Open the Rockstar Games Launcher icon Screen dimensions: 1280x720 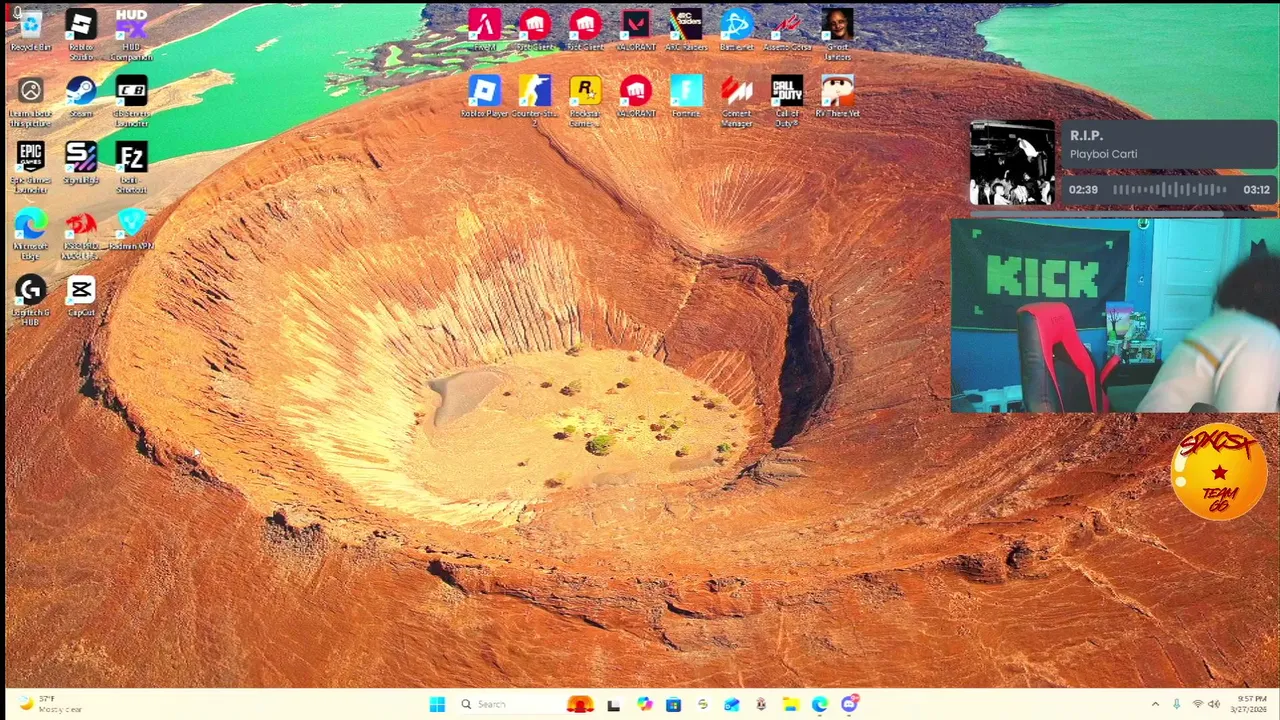[x=585, y=101]
